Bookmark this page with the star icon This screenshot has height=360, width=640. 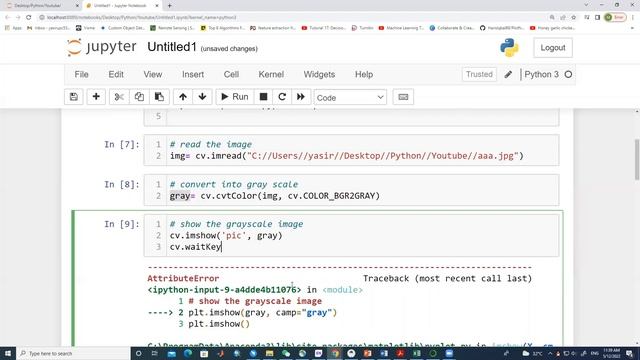click(x=573, y=17)
